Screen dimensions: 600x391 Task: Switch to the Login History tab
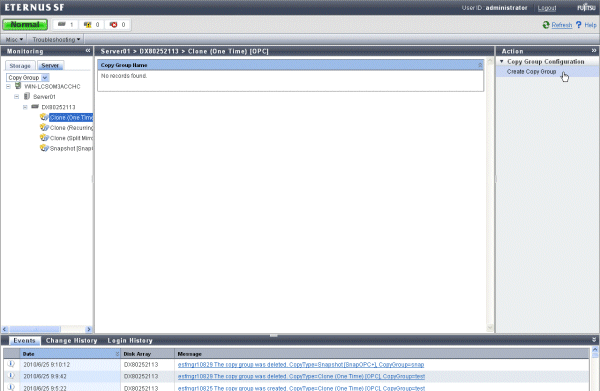(130, 340)
